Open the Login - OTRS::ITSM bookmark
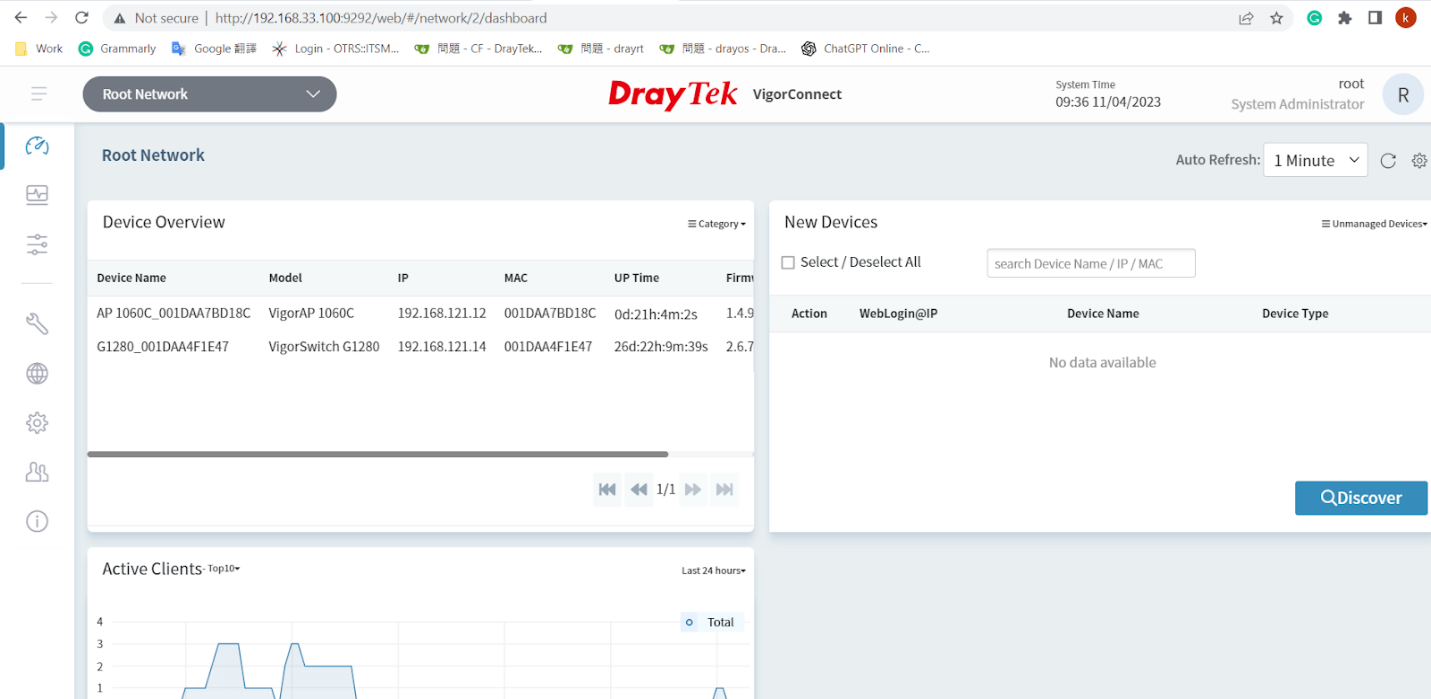This screenshot has height=699, width=1431. 336,48
